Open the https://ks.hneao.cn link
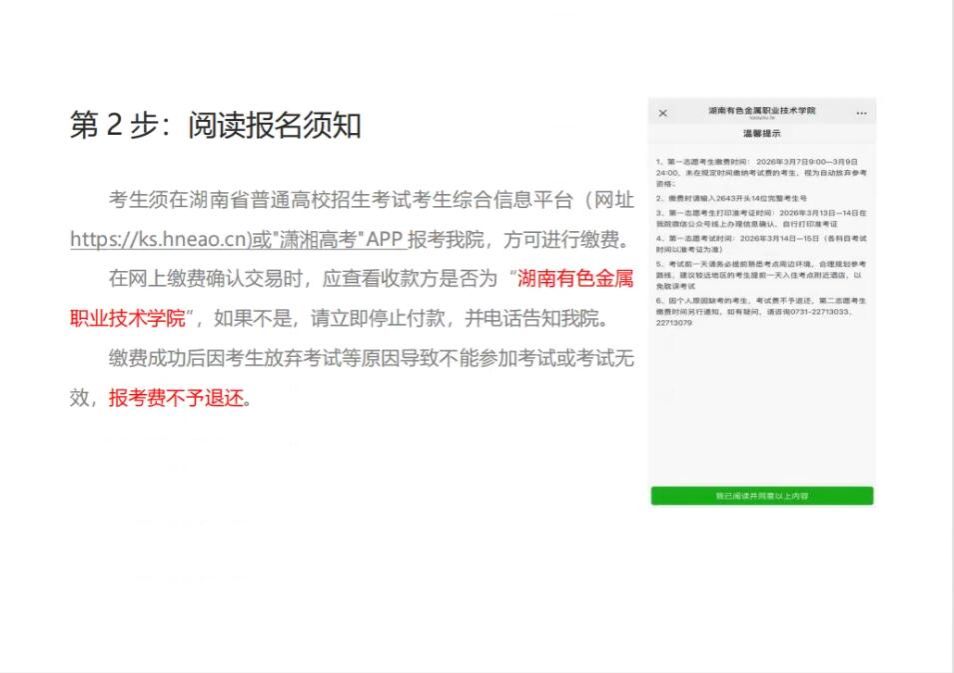Image resolution: width=954 pixels, height=673 pixels. 160,240
